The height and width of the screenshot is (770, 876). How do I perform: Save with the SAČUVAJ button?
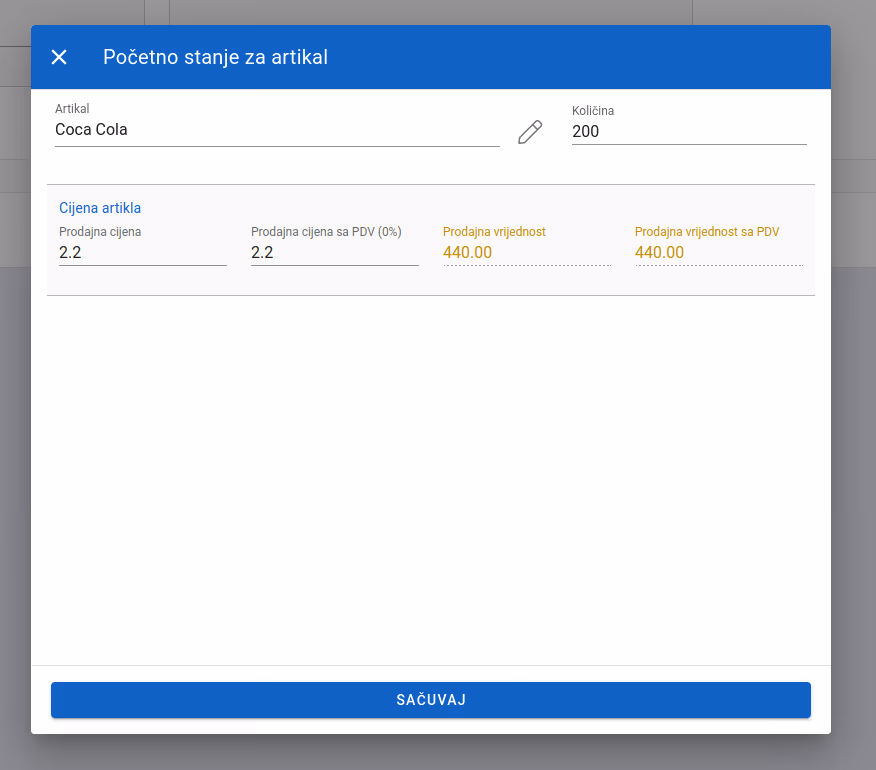coord(431,700)
